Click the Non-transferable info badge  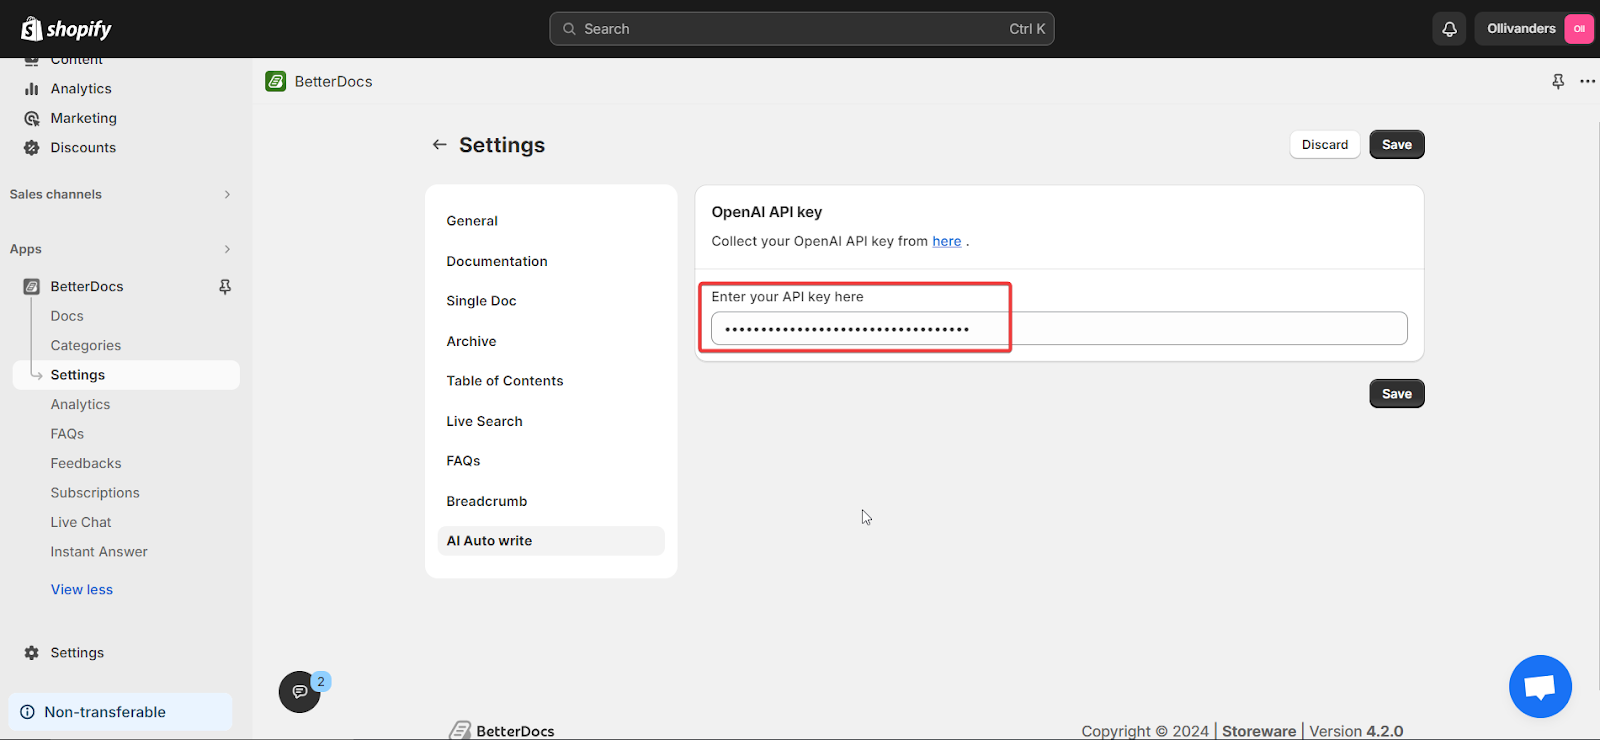tap(120, 712)
